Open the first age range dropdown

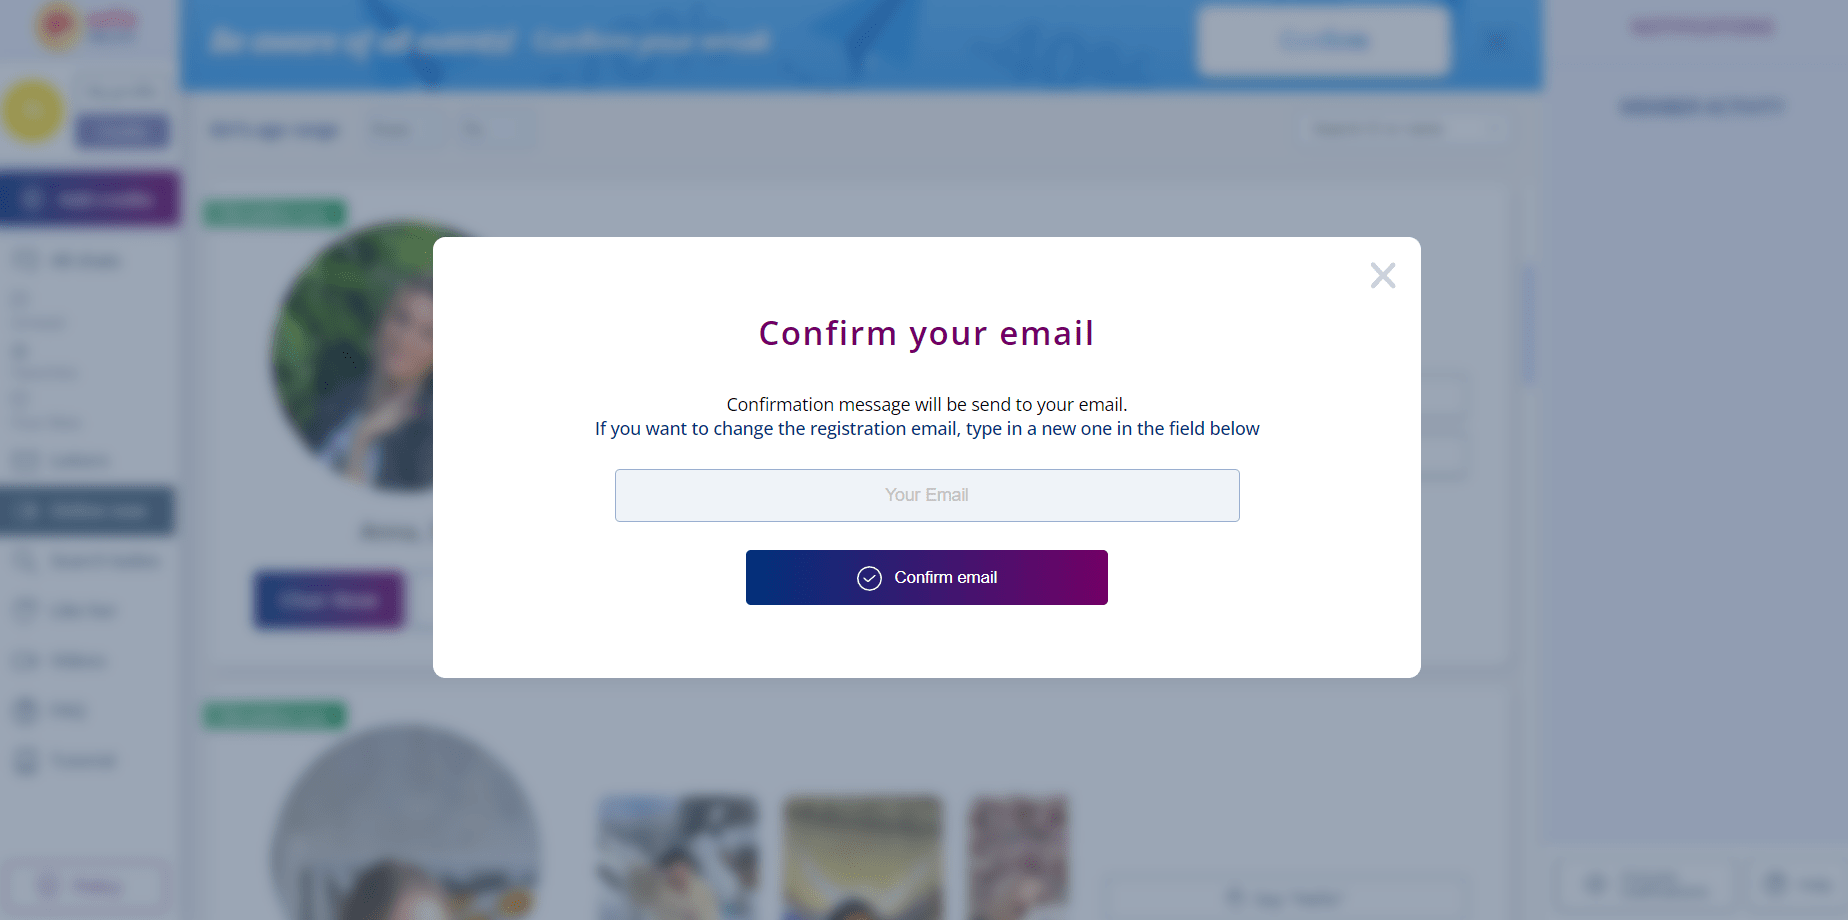[403, 130]
